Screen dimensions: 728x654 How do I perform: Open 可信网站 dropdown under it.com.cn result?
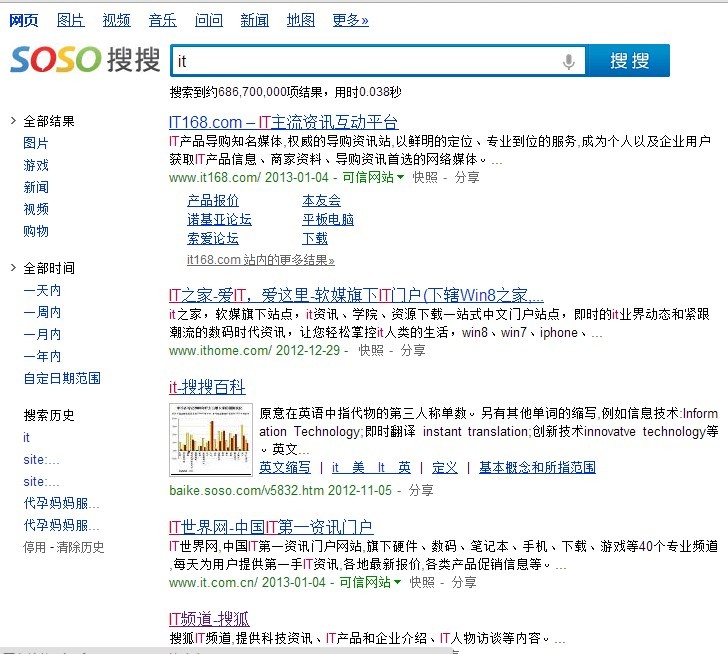pos(370,582)
